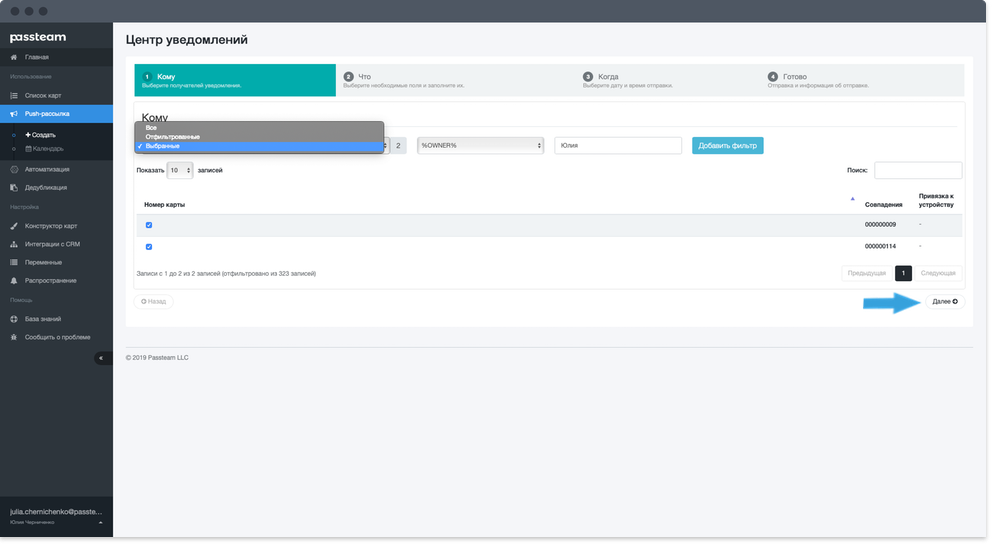Screen dimensions: 993x544
Task: Click the table icon beside Переменные
Action: (14, 263)
